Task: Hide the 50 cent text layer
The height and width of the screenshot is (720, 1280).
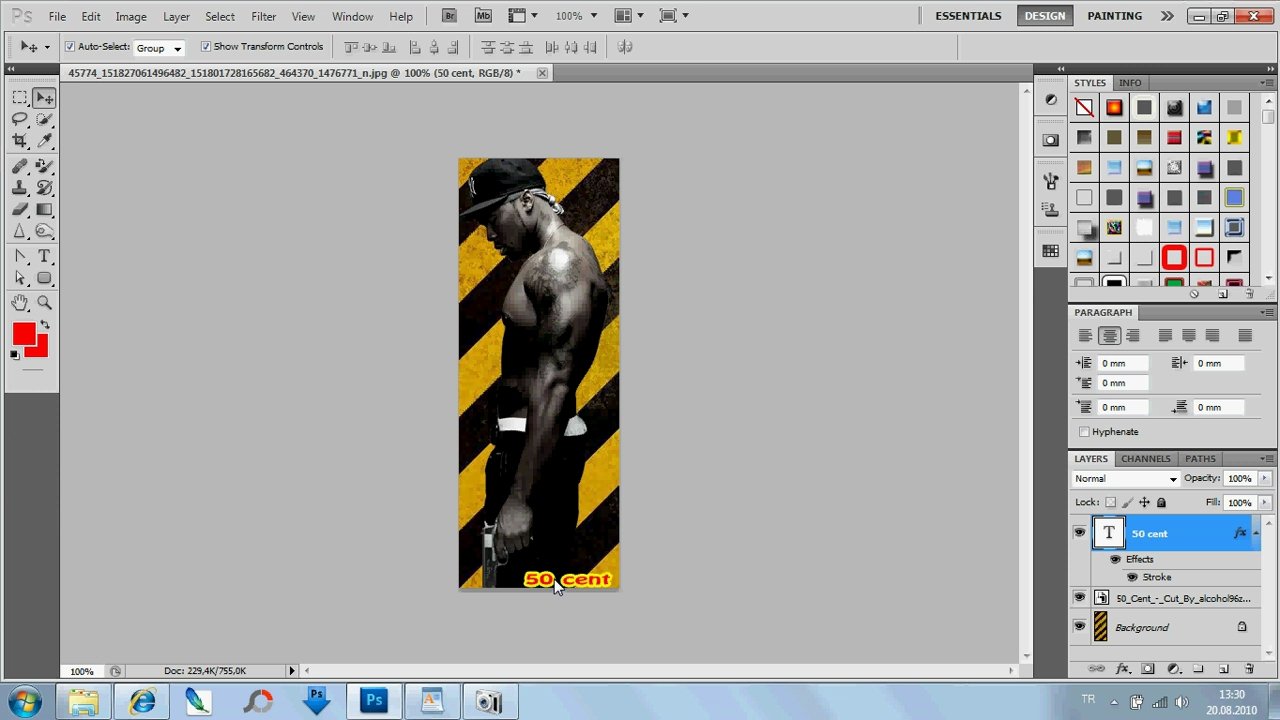Action: [x=1079, y=533]
